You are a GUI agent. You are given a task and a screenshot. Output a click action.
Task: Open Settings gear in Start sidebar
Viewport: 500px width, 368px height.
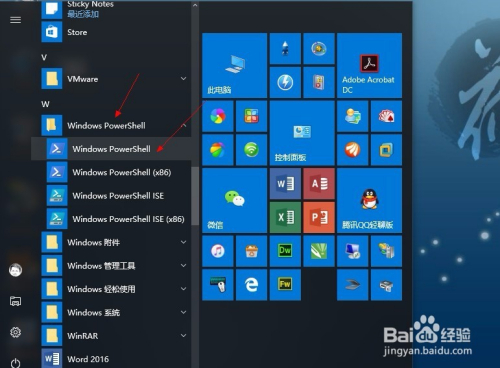15,332
